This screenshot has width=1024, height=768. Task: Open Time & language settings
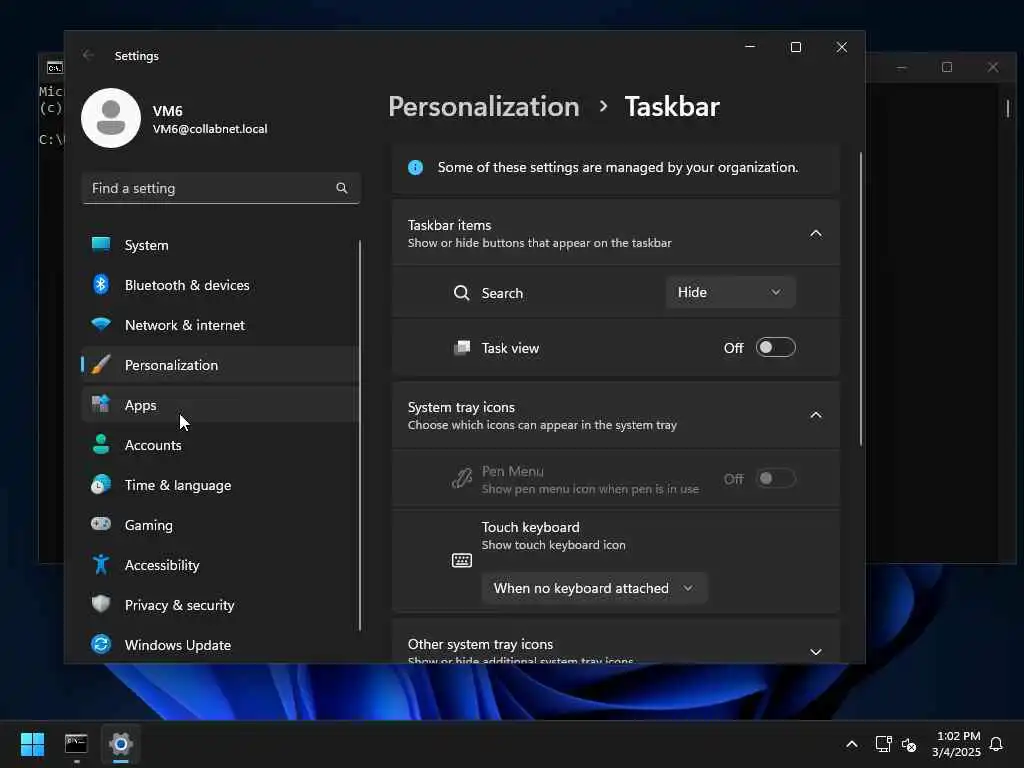[220, 485]
